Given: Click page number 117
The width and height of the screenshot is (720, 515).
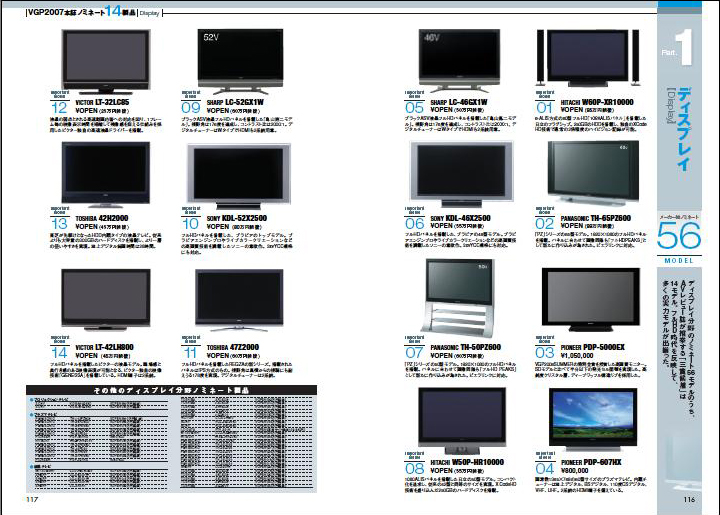Looking at the screenshot, I should pyautogui.click(x=32, y=499).
